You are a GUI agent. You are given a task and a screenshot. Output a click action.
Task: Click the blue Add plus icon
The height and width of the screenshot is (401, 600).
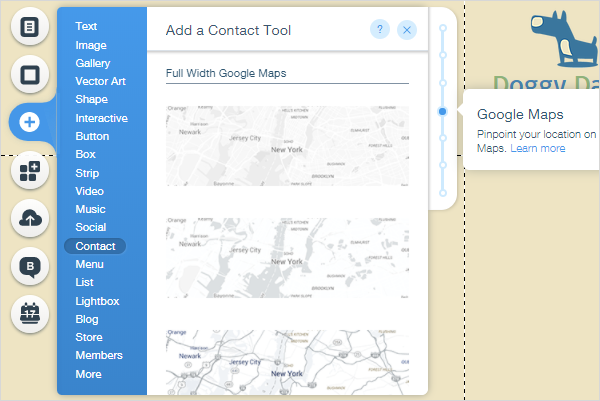click(x=30, y=122)
